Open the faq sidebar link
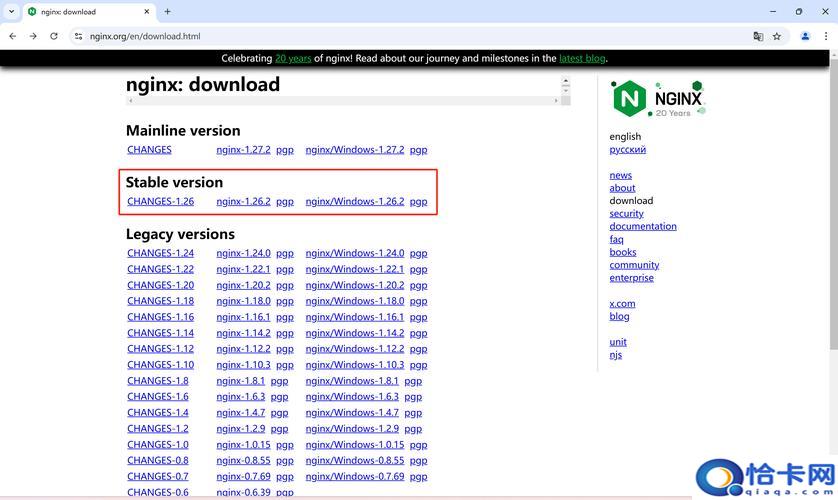The width and height of the screenshot is (838, 500). tap(616, 239)
